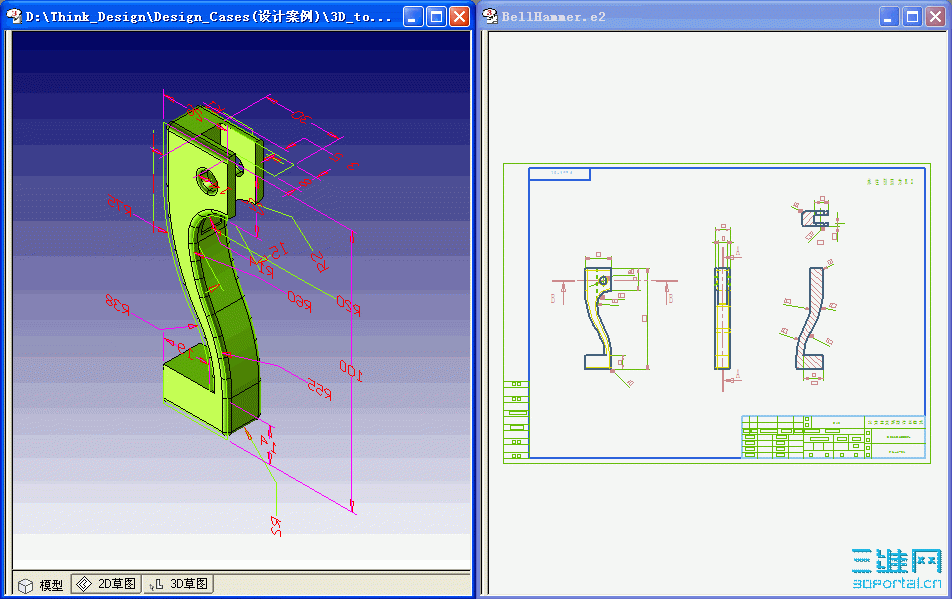Select the hatched section view in drawing
Screen dimensions: 952x599
pyautogui.click(x=811, y=319)
